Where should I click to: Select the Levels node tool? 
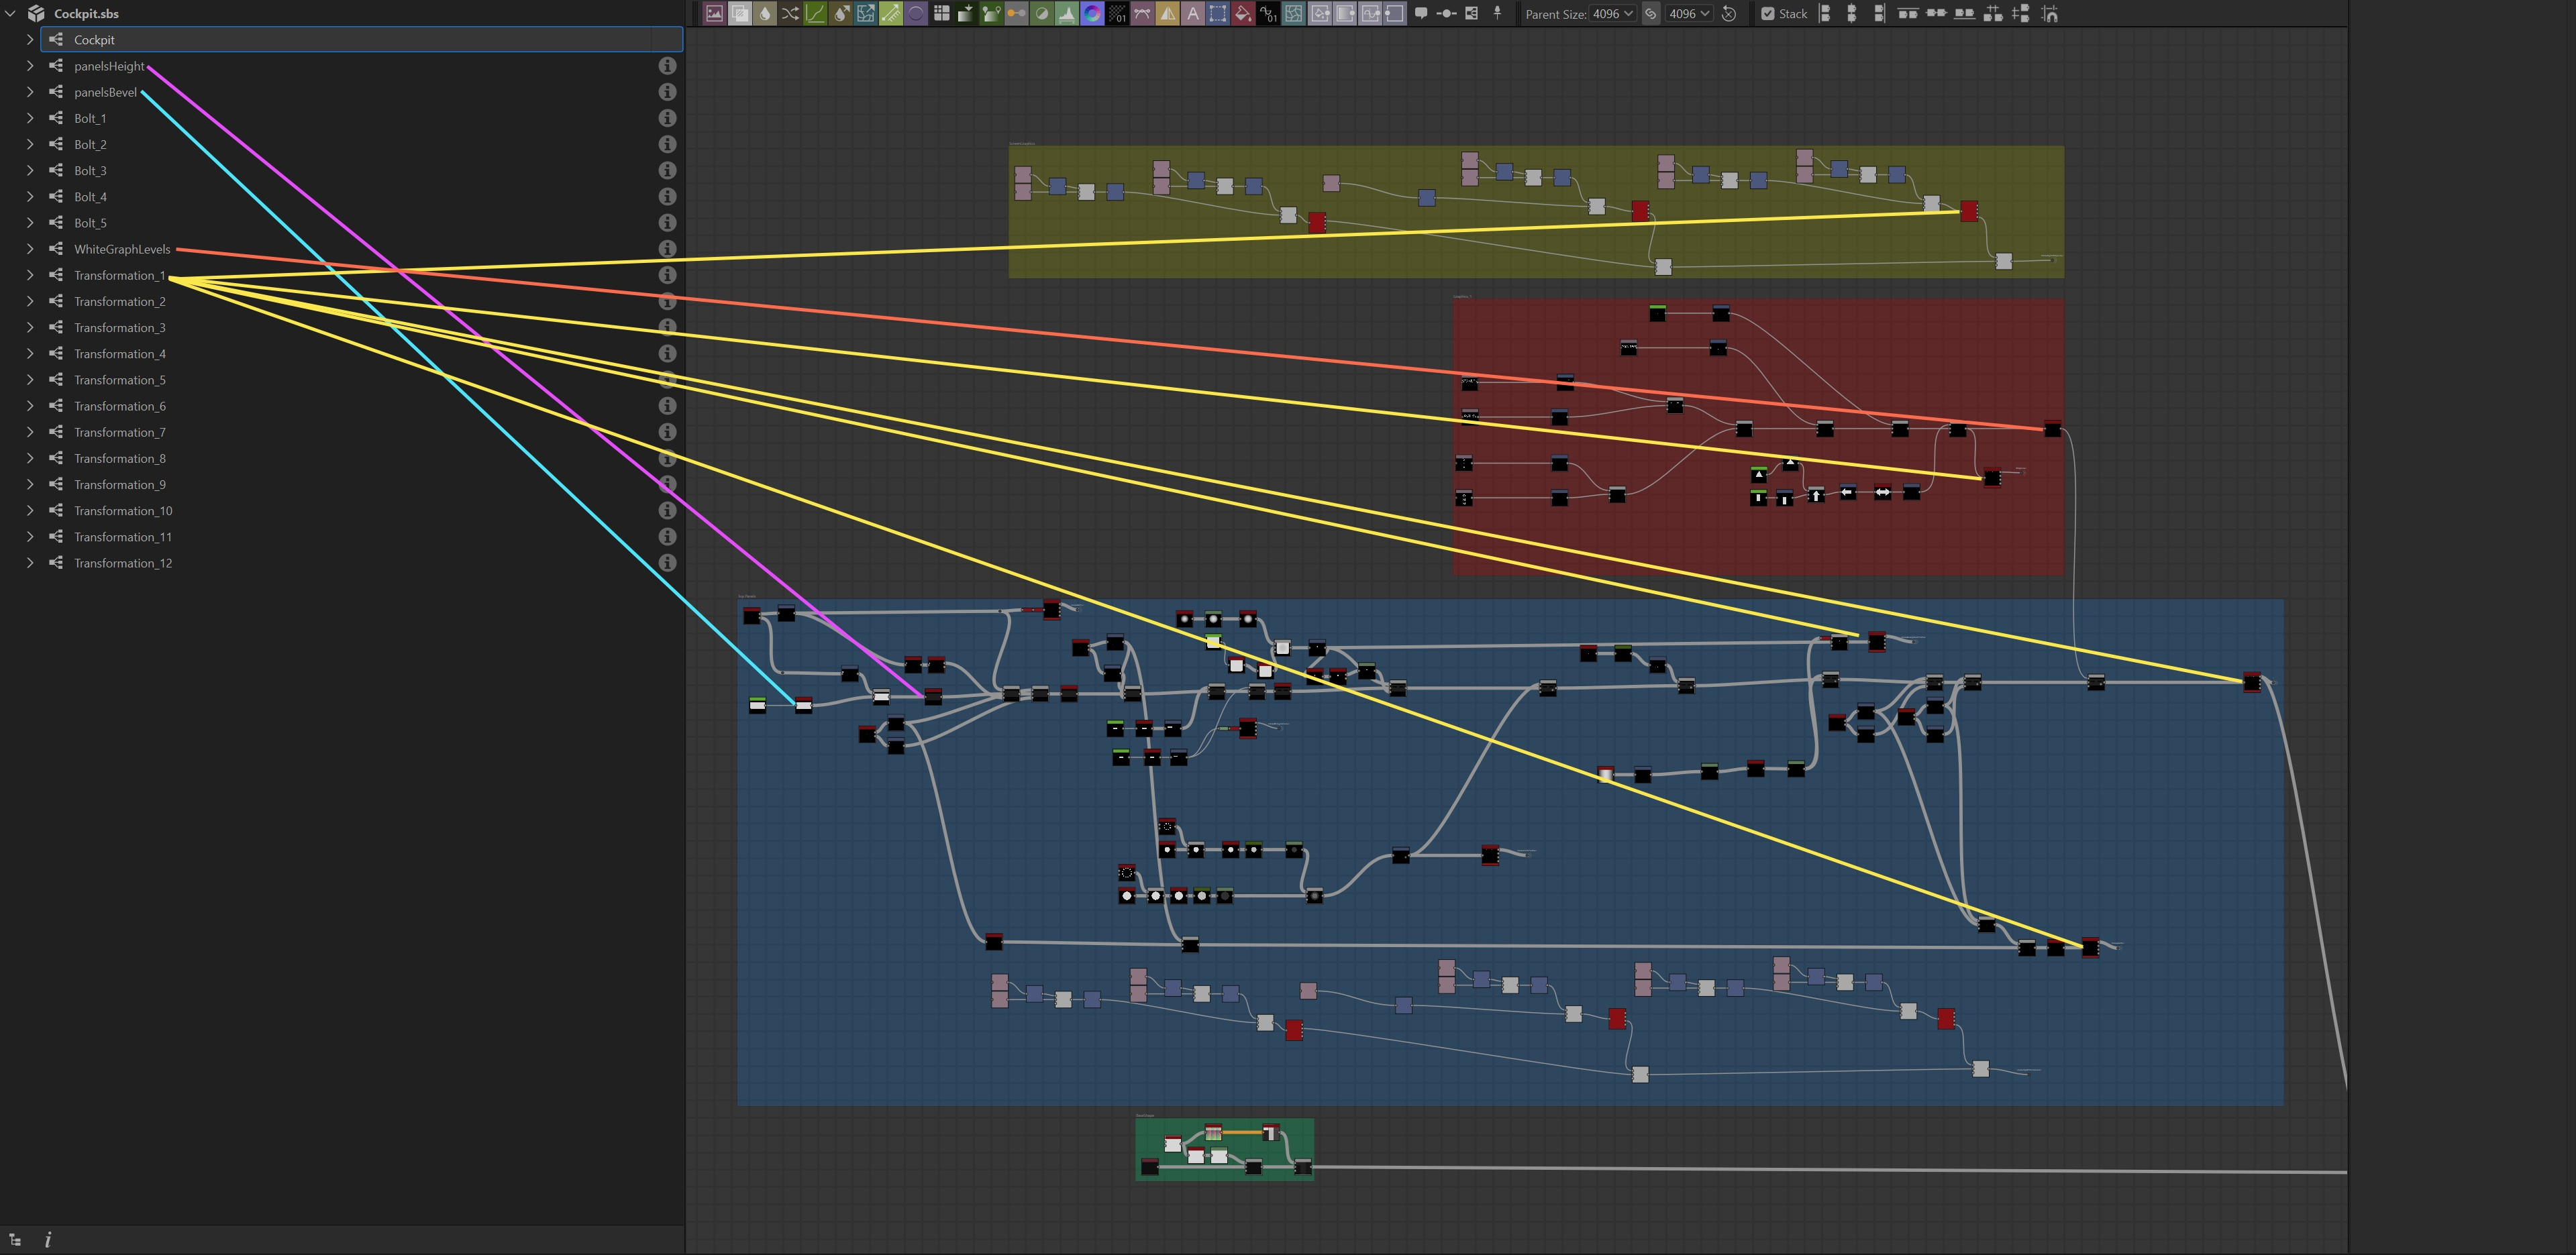coord(1066,14)
